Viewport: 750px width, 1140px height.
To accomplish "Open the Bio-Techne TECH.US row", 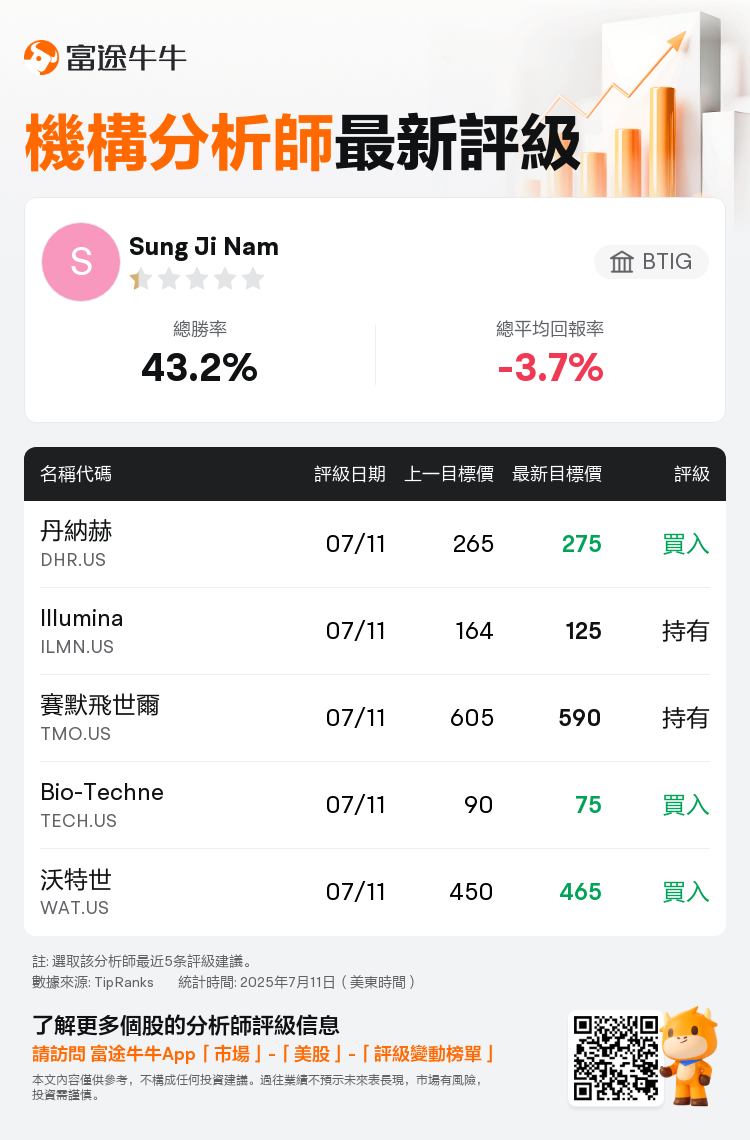I will 375,805.
